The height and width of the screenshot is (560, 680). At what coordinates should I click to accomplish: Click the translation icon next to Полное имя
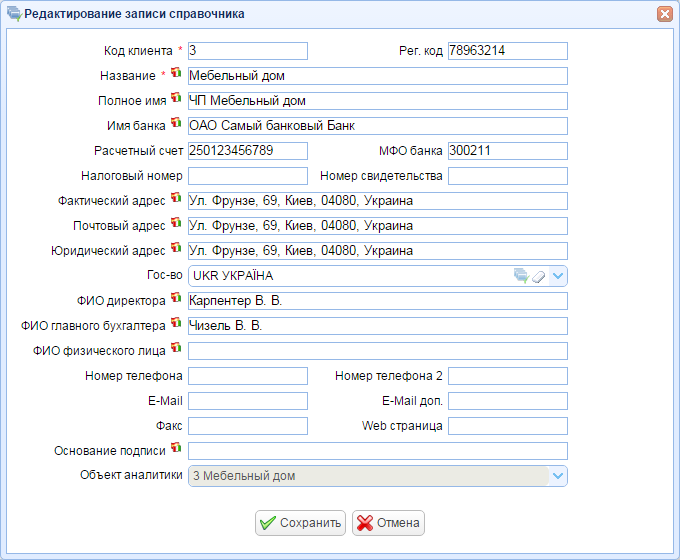pyautogui.click(x=176, y=98)
